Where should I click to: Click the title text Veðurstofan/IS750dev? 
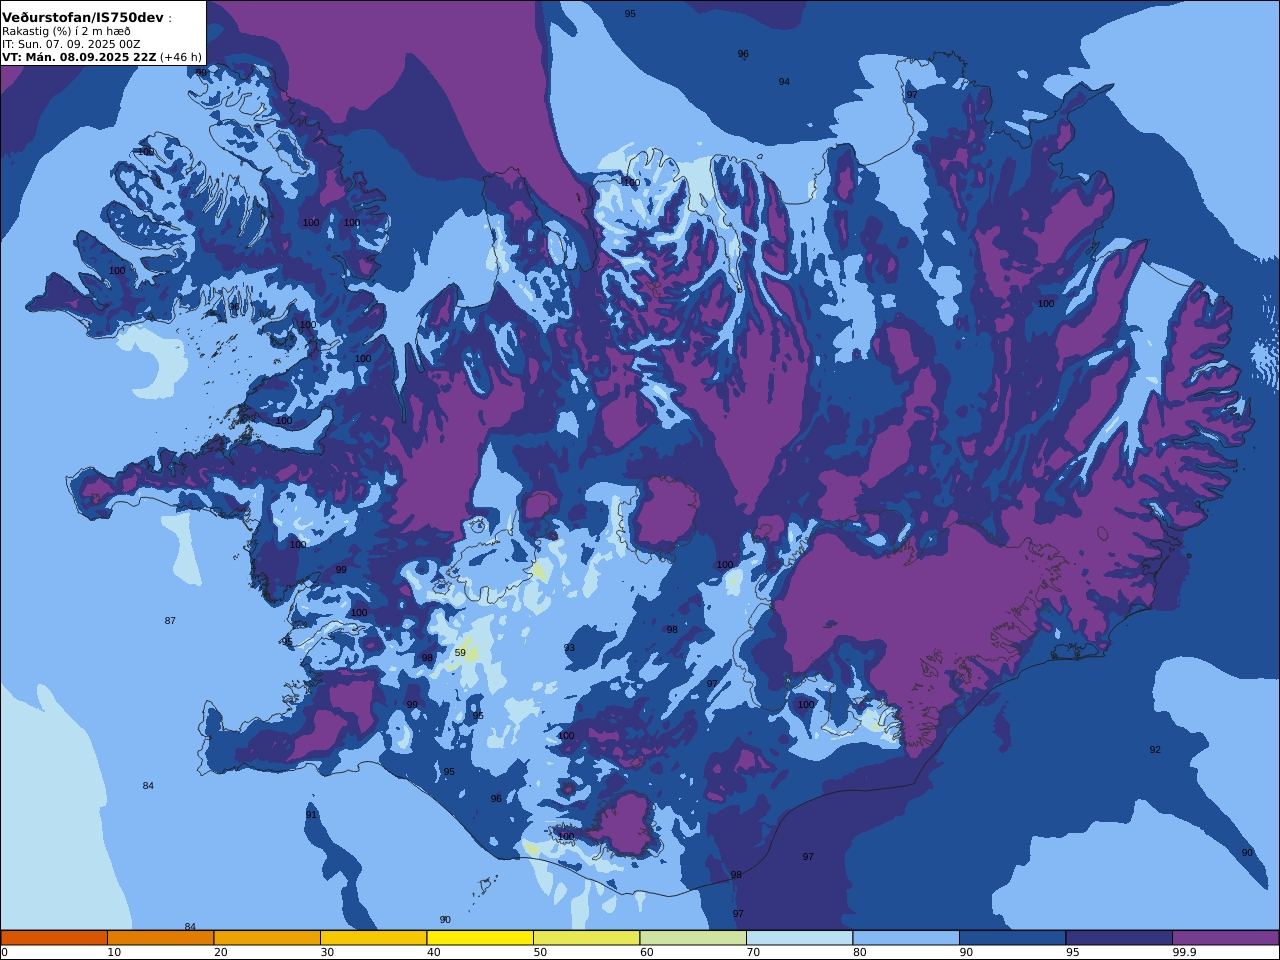pyautogui.click(x=83, y=18)
